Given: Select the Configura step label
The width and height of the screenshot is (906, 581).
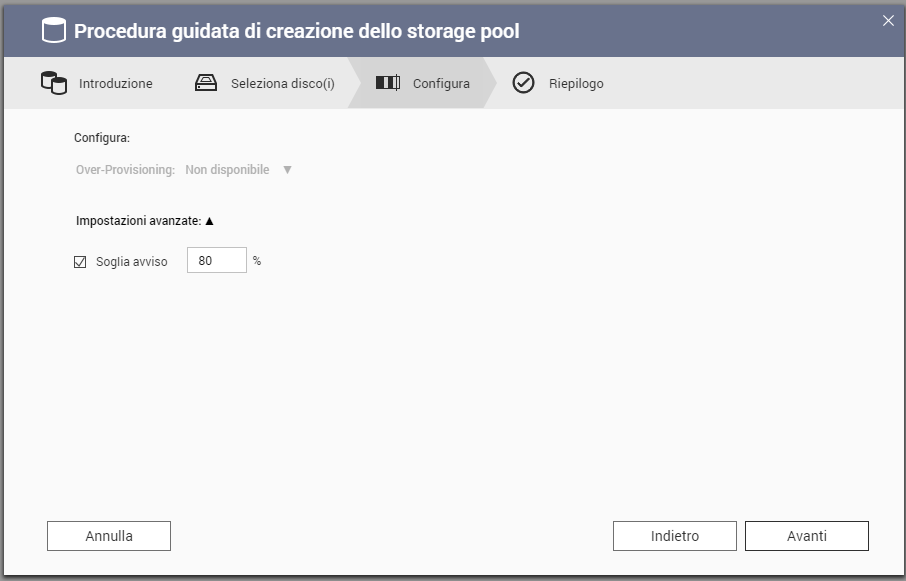Looking at the screenshot, I should 441,83.
